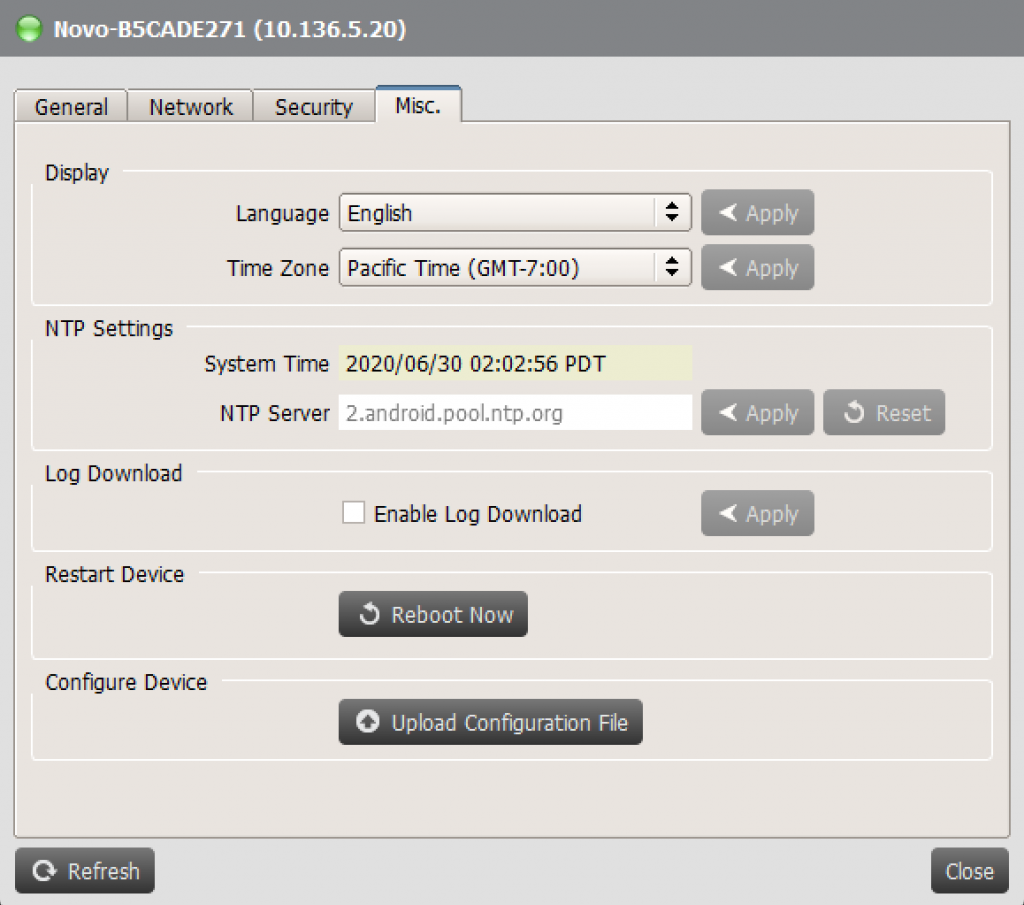
Task: Click Upload Configuration File button
Action: (x=490, y=722)
